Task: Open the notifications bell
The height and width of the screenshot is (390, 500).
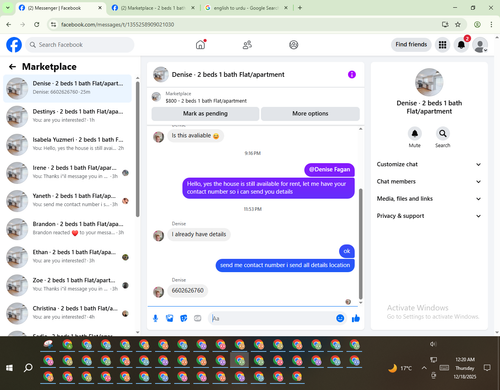Action: click(461, 45)
